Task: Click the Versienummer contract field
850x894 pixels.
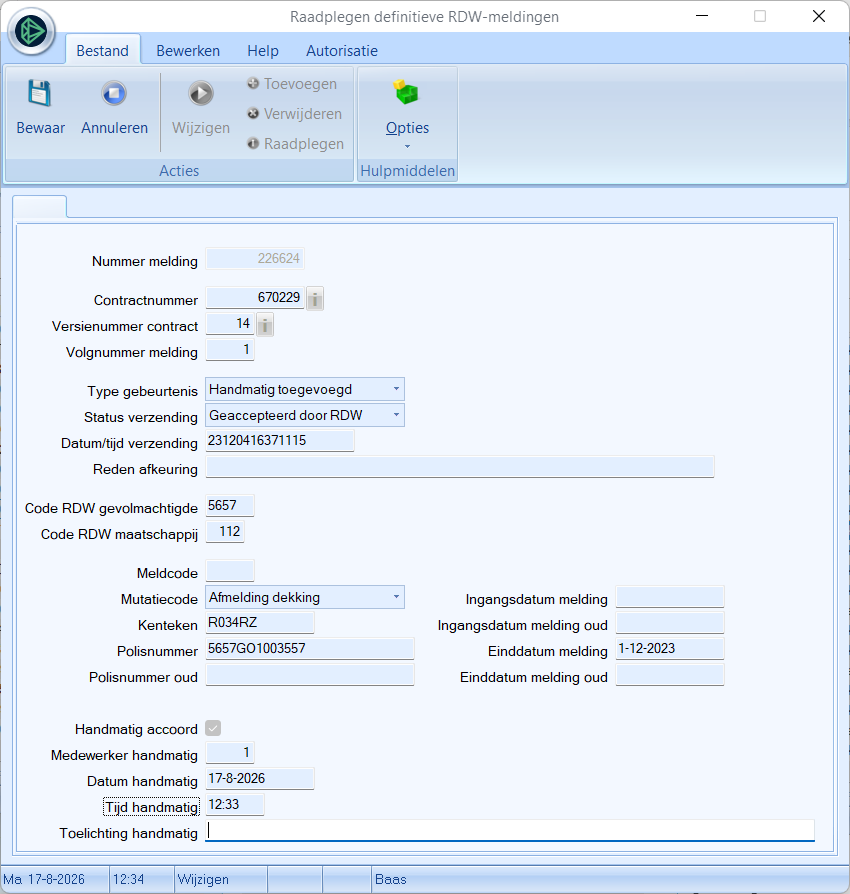Action: 230,324
